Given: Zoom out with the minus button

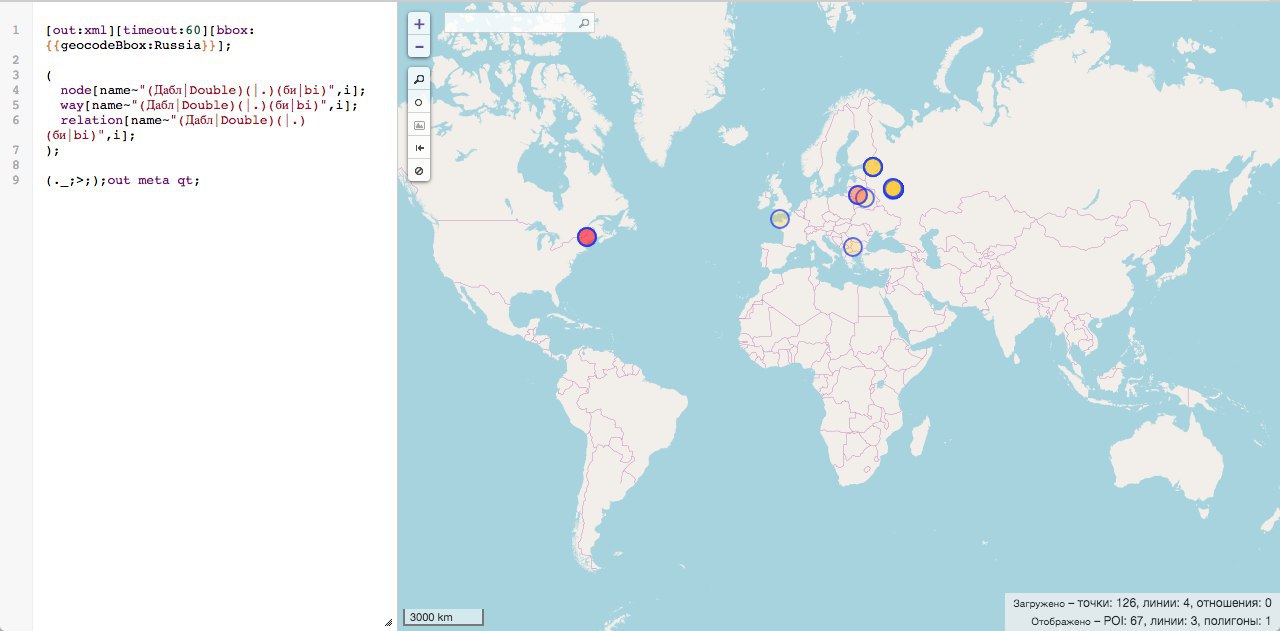Looking at the screenshot, I should [x=419, y=47].
